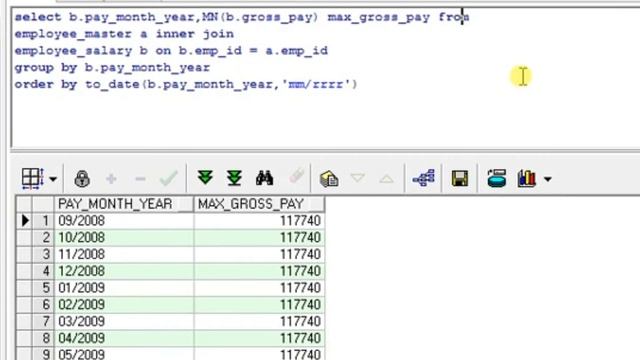This screenshot has width=640, height=360.
Task: Select row number 1 header
Action: click(43, 221)
